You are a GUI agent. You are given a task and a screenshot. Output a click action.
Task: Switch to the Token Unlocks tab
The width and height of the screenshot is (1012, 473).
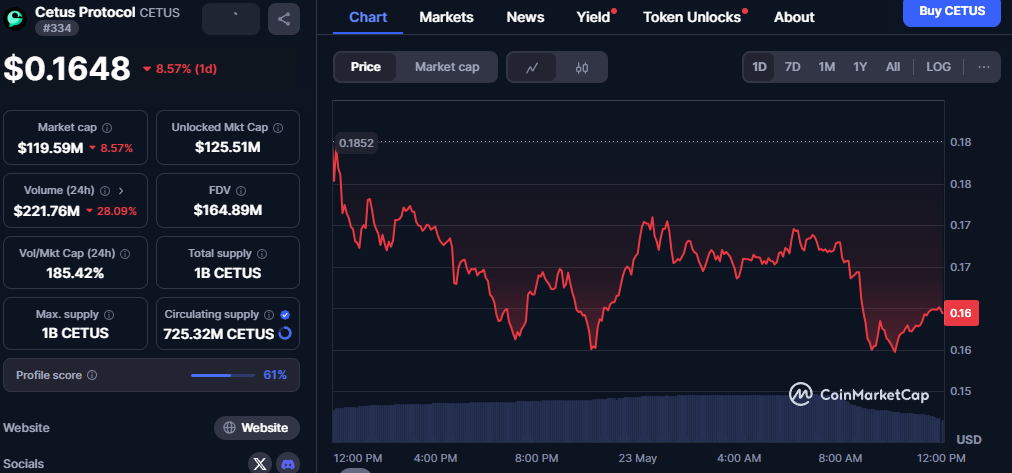click(x=693, y=17)
